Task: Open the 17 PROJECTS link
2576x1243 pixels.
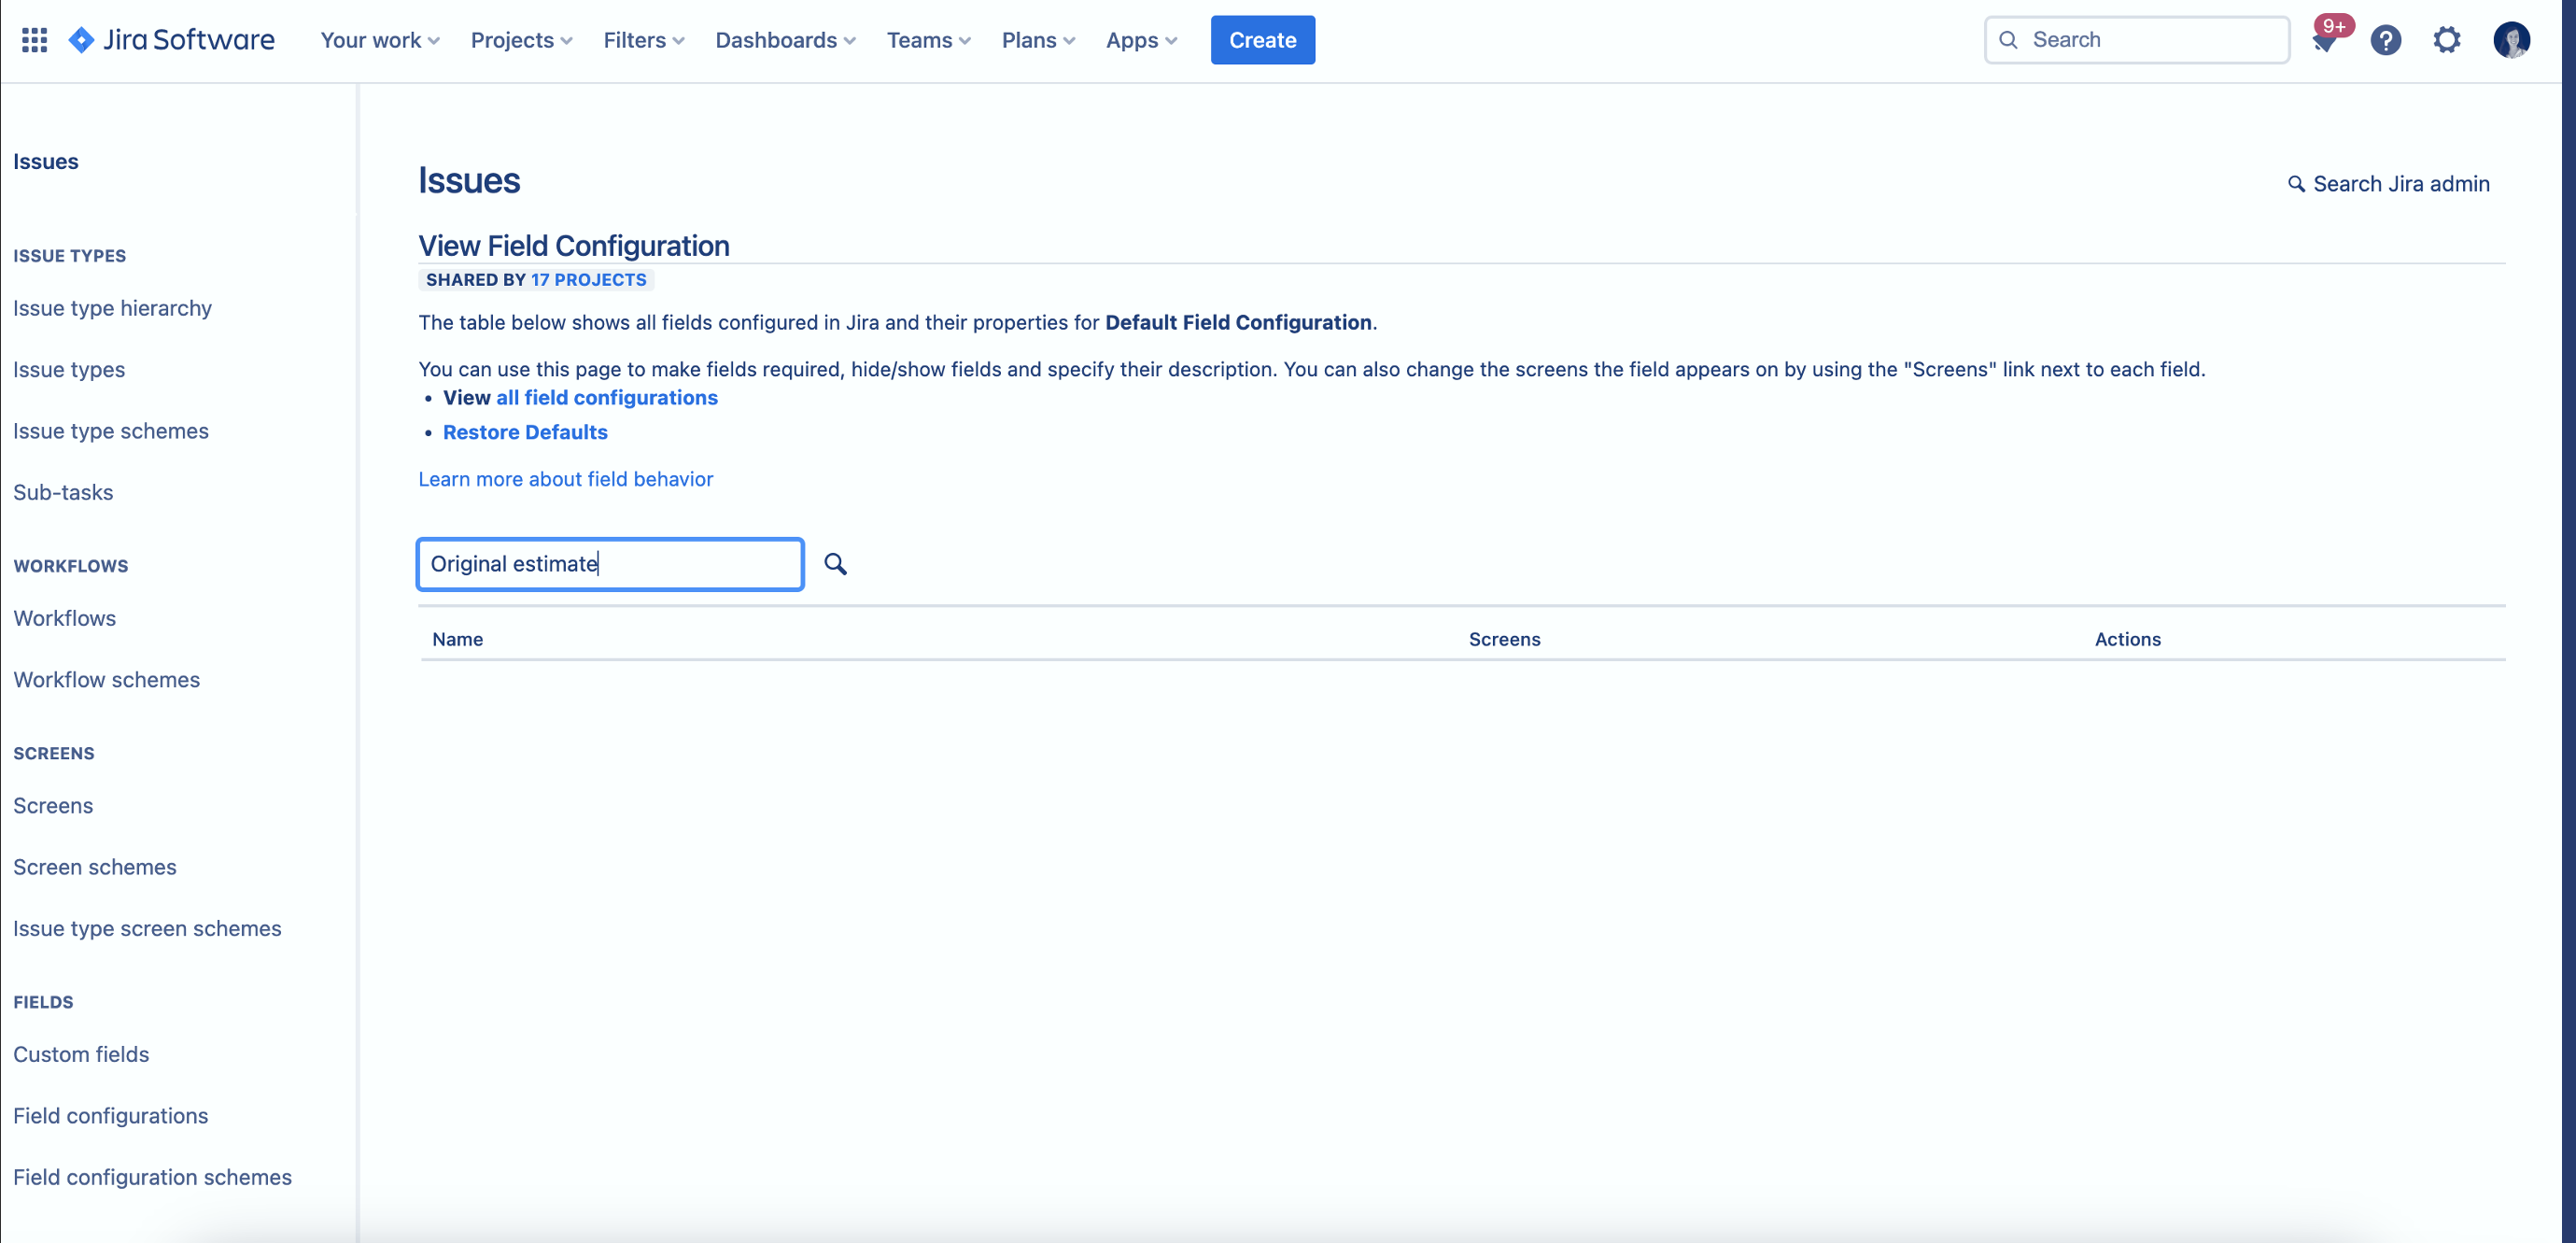Action: pos(588,280)
